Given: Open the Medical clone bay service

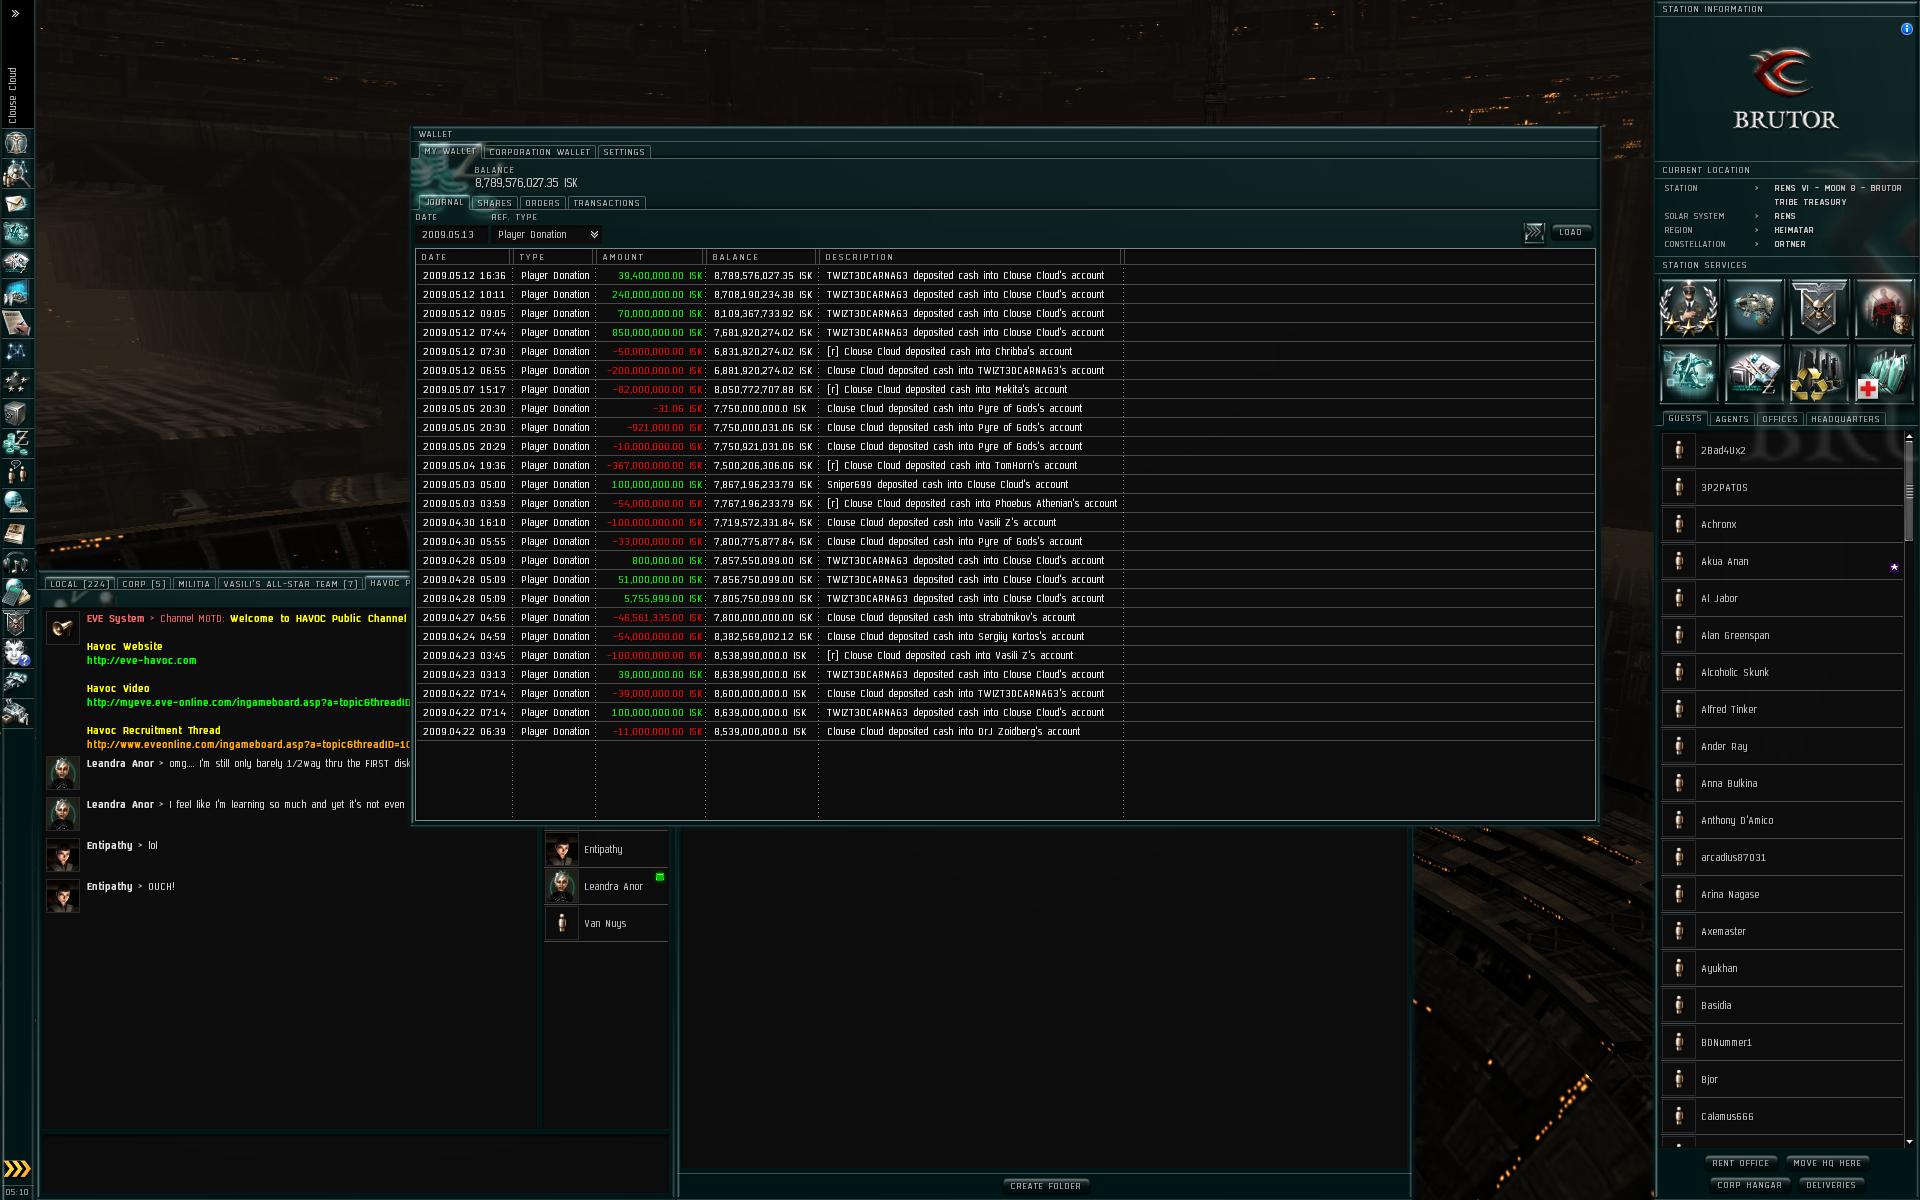Looking at the screenshot, I should click(x=1884, y=372).
